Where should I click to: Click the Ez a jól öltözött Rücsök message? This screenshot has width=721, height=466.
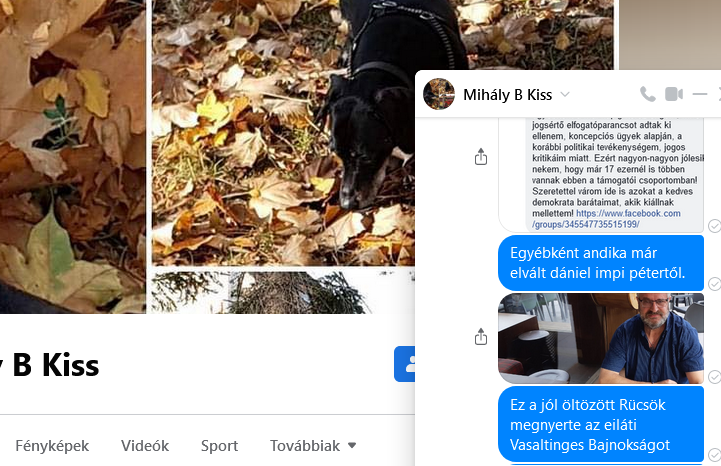tap(601, 424)
